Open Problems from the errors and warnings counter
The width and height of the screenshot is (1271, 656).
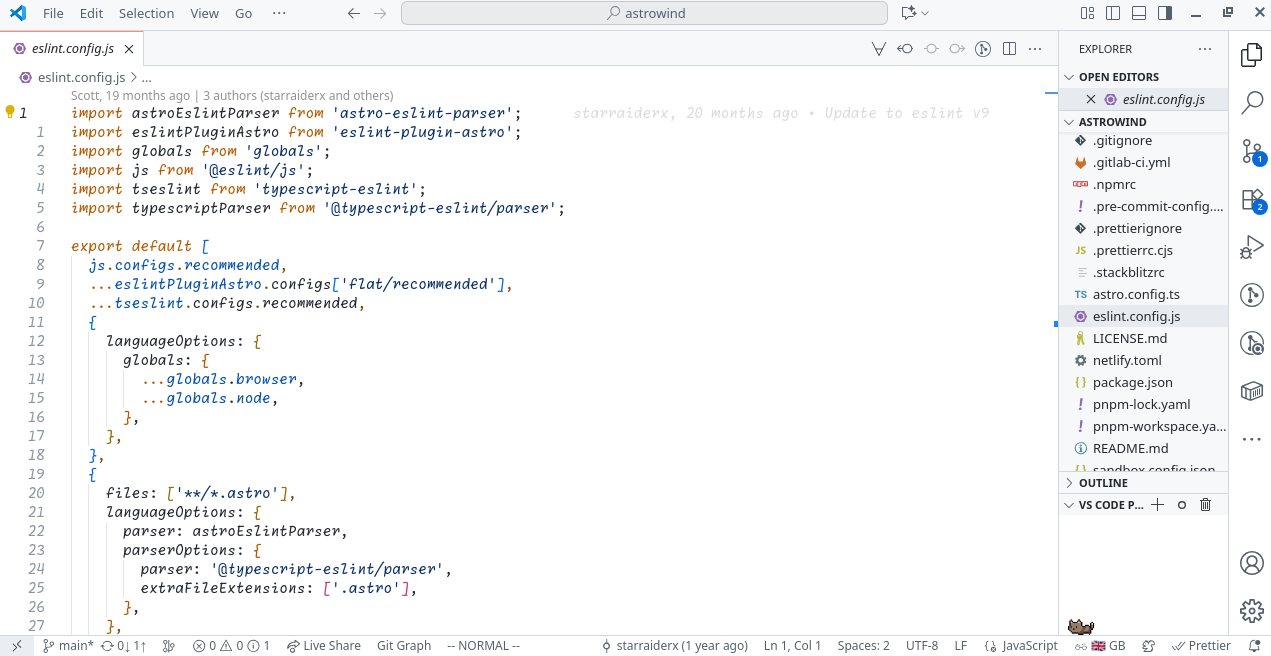click(x=231, y=646)
